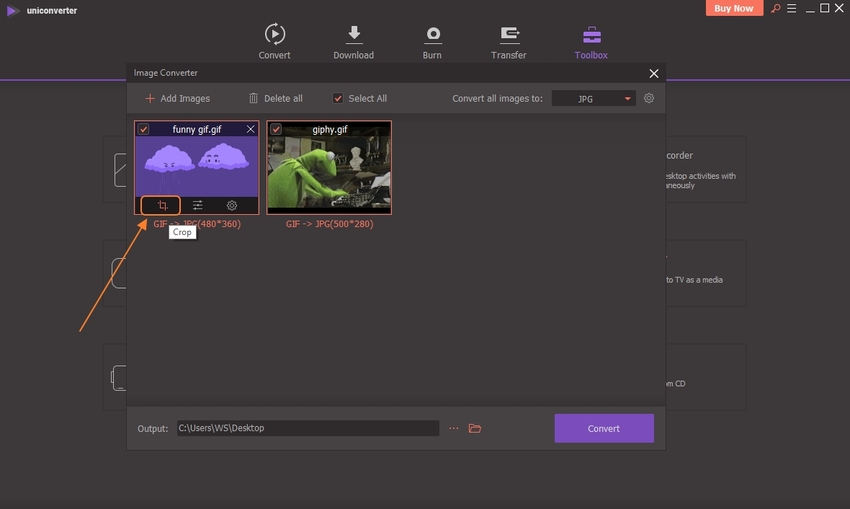The image size is (850, 509).
Task: Open the effect adjustment sliders icon on funny gif.gif
Action: pos(197,205)
